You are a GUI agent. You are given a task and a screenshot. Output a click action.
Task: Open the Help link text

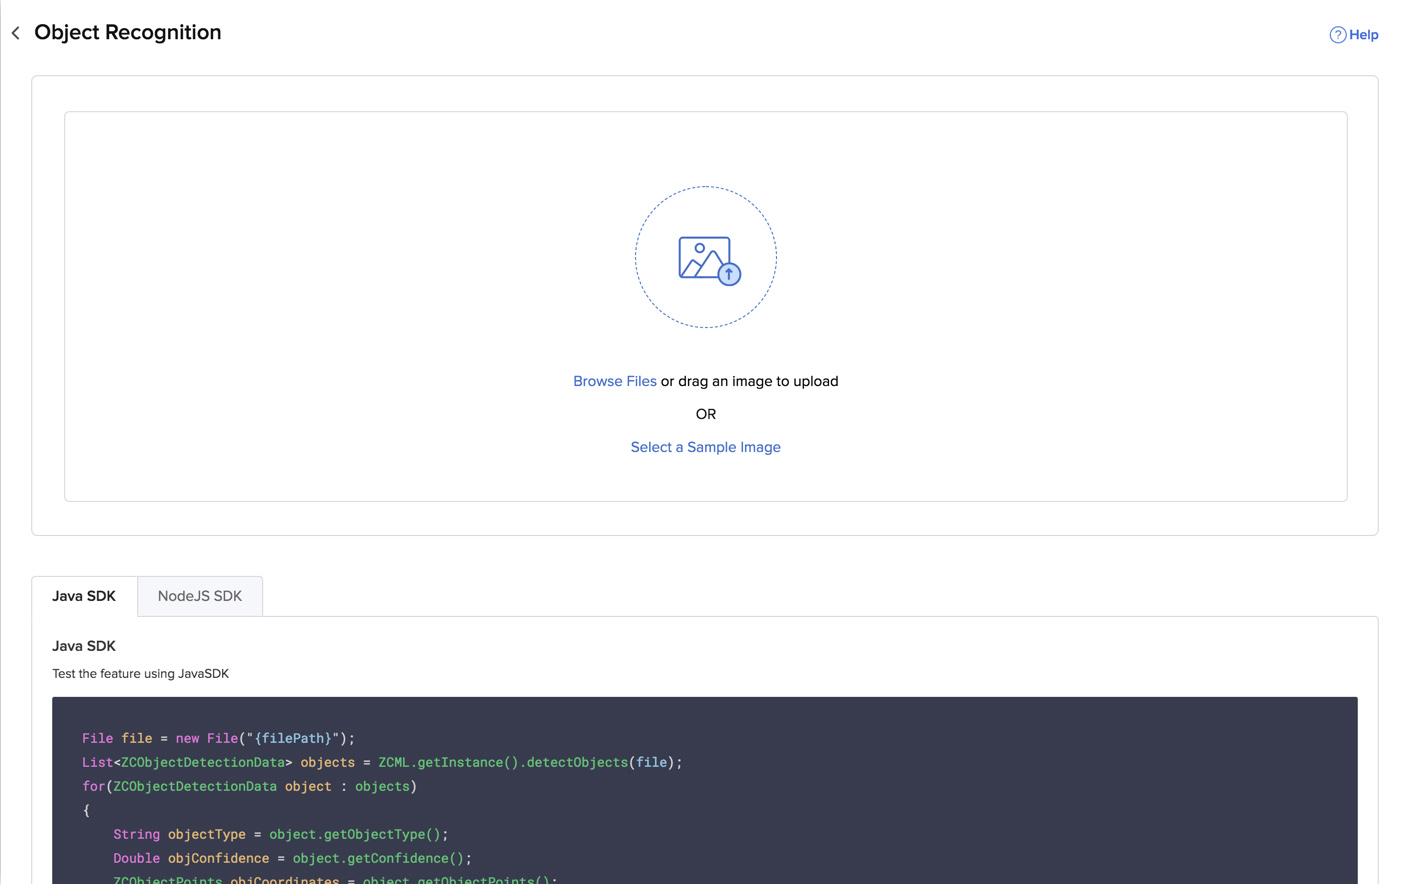pos(1364,35)
